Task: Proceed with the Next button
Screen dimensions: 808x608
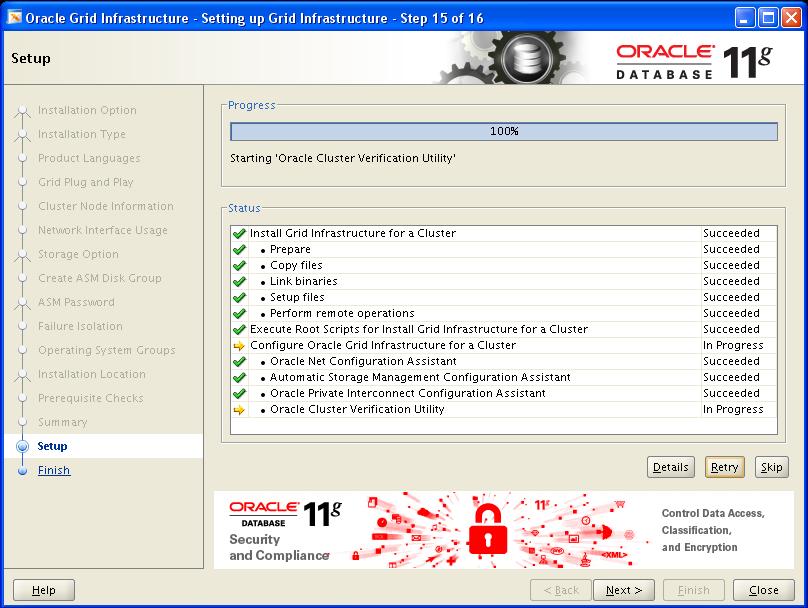Action: click(x=624, y=590)
